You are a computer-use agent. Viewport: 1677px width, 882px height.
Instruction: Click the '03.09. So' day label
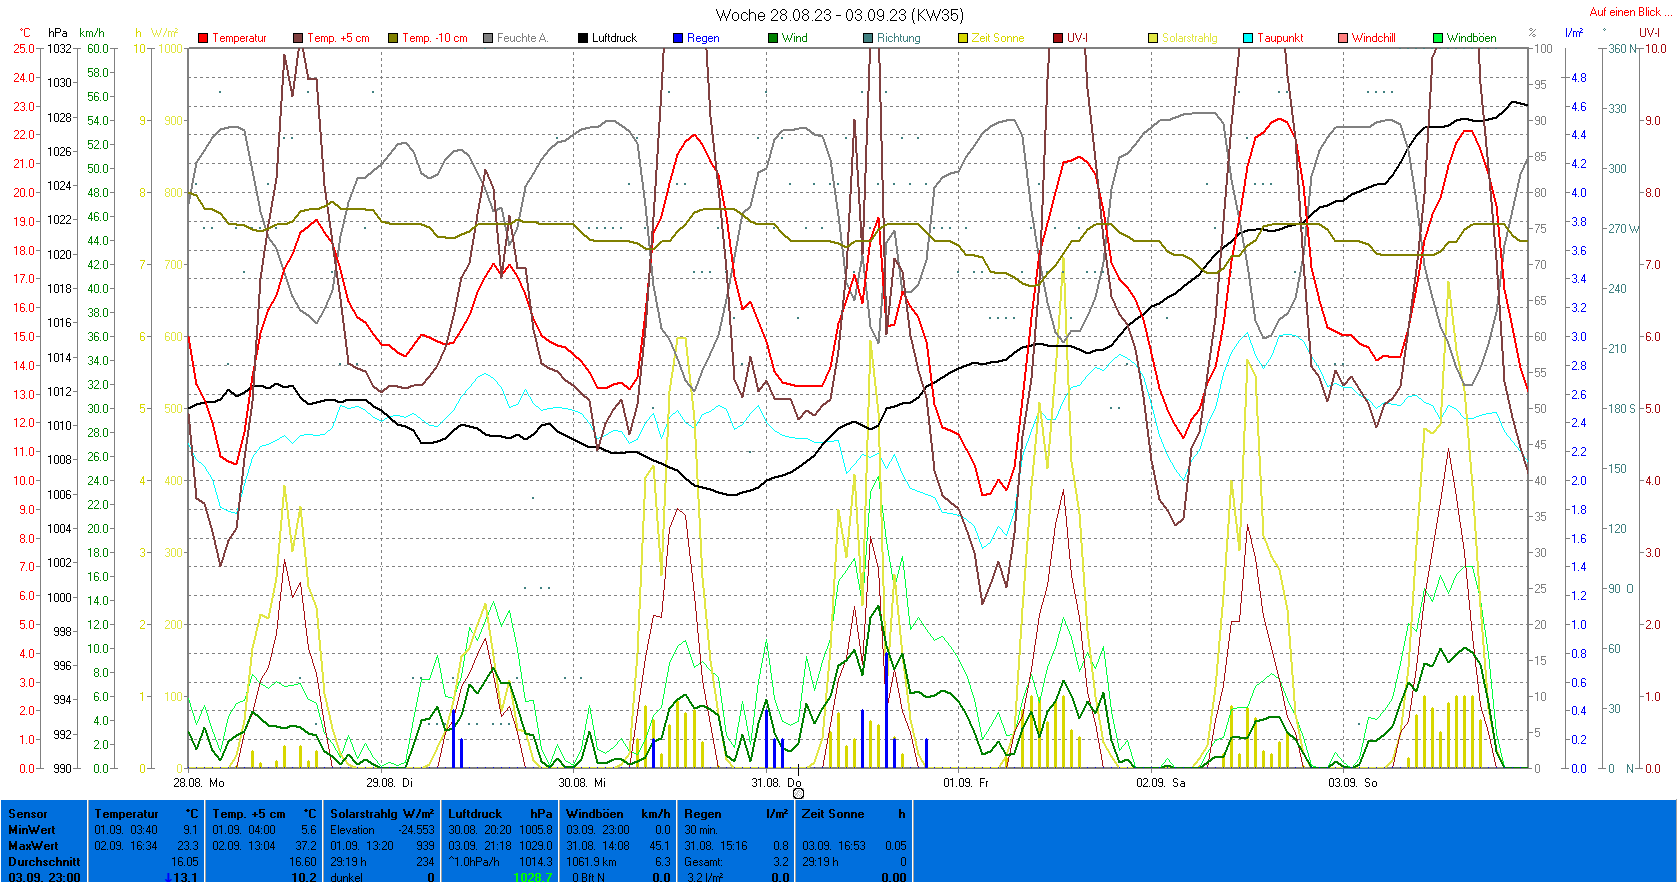(x=1352, y=782)
